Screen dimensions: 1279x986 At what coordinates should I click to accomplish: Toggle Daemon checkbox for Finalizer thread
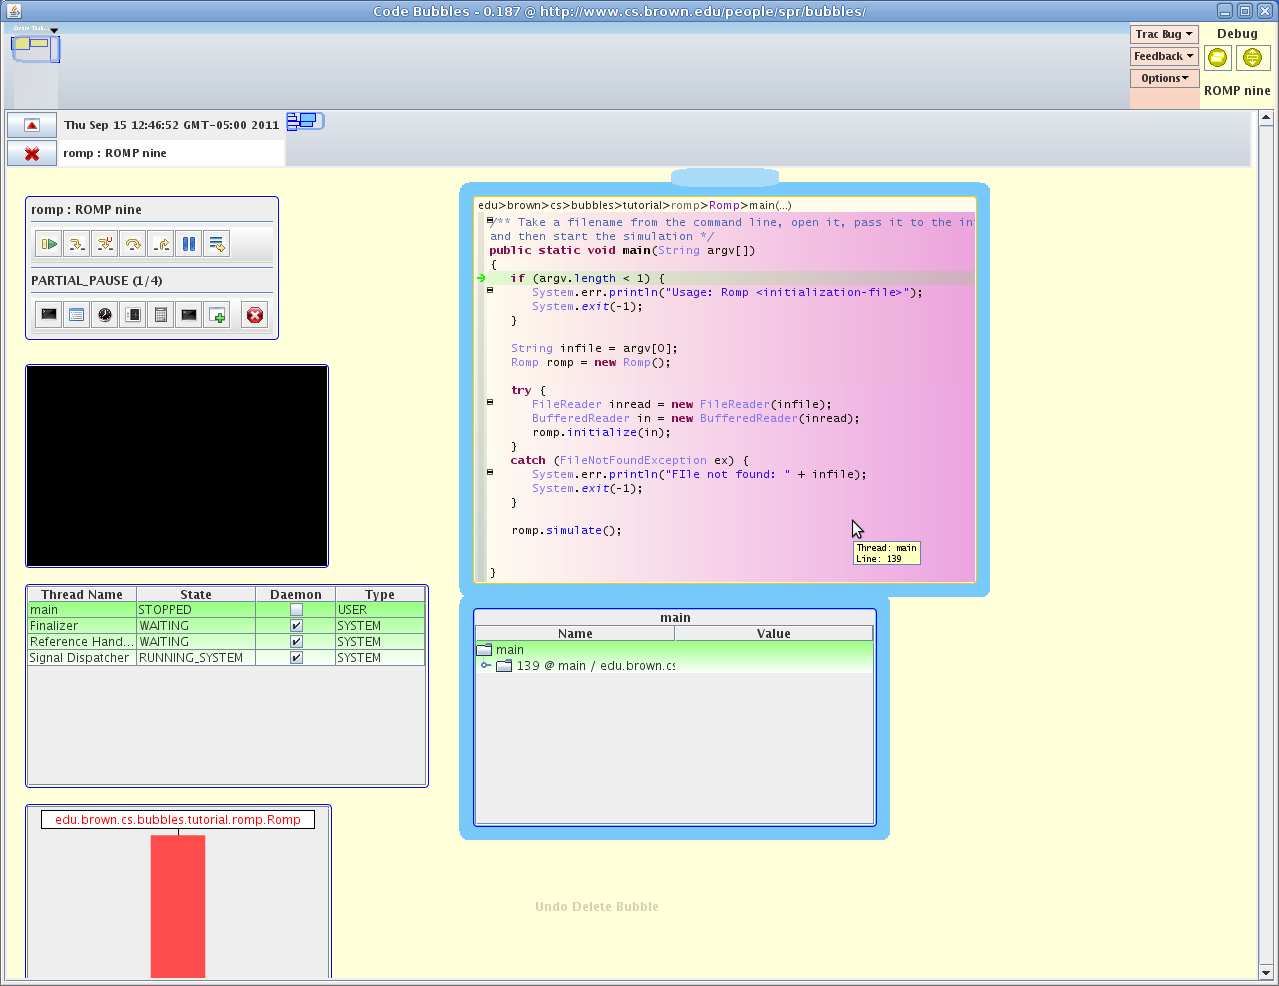(296, 626)
